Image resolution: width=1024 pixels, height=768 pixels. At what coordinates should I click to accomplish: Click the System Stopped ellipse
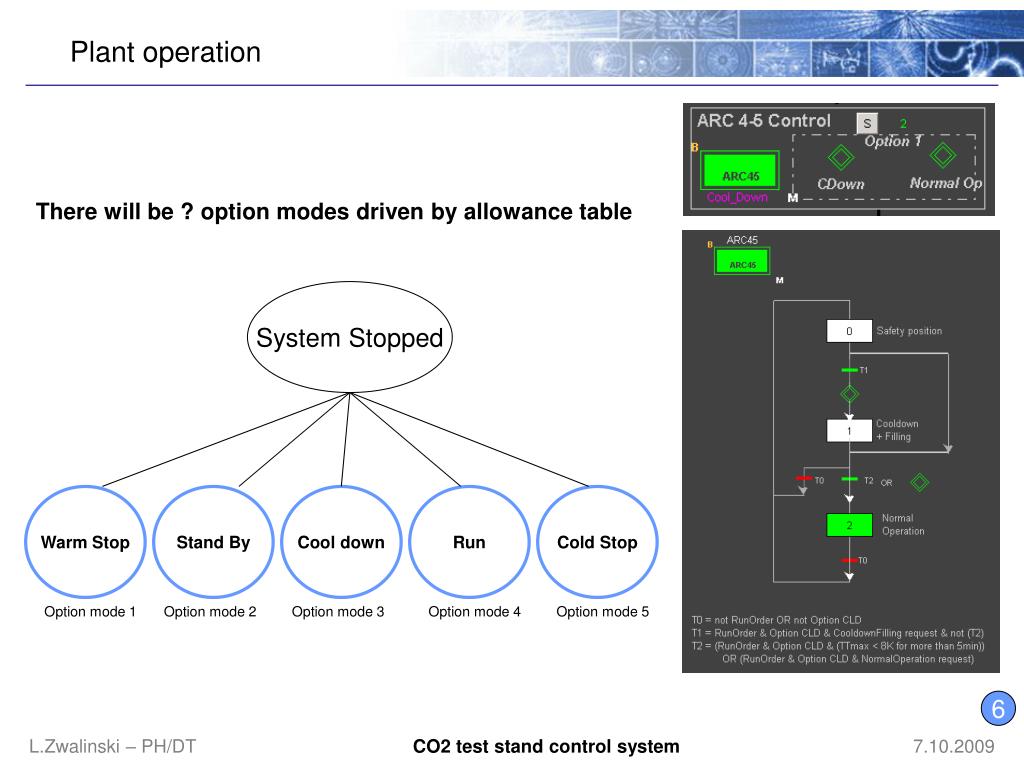pos(349,338)
